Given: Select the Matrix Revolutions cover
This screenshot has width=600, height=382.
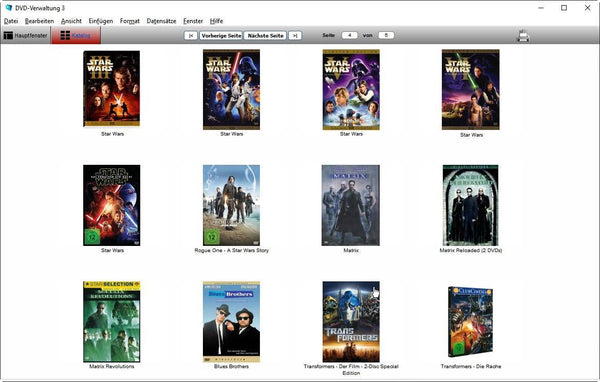Looking at the screenshot, I should [x=111, y=322].
